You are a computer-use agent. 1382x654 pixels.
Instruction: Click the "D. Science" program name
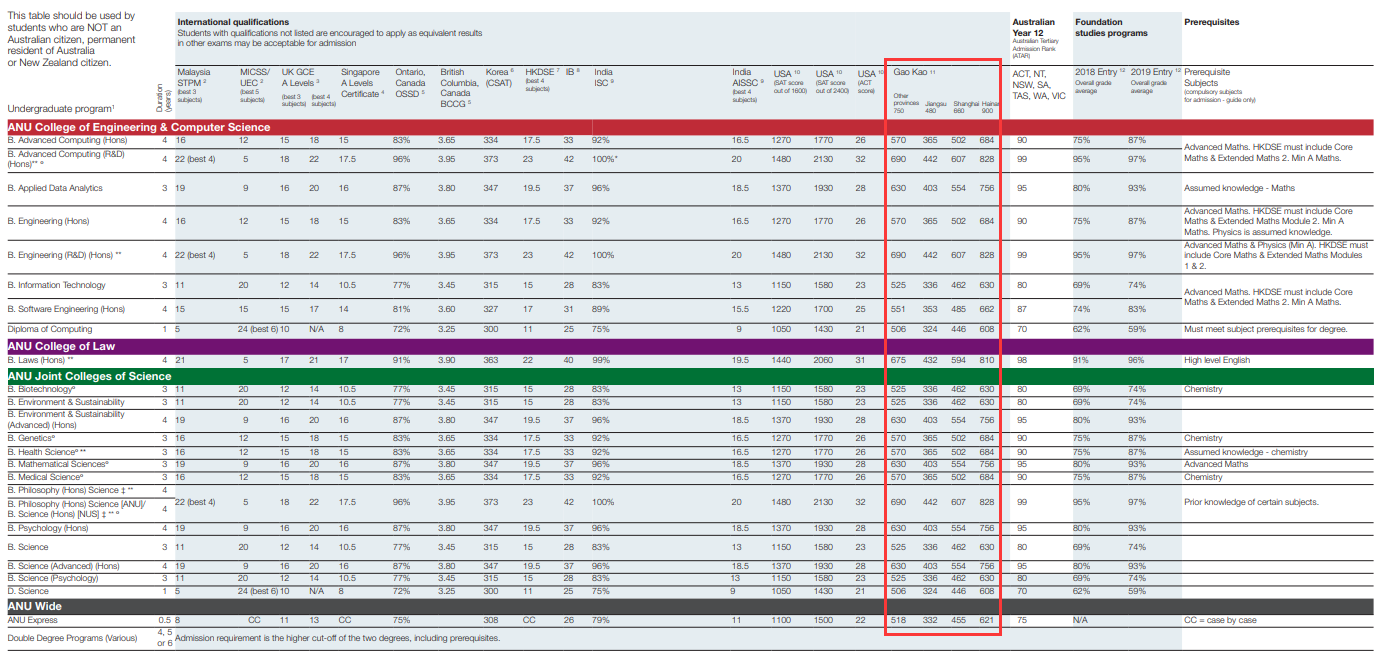point(27,591)
